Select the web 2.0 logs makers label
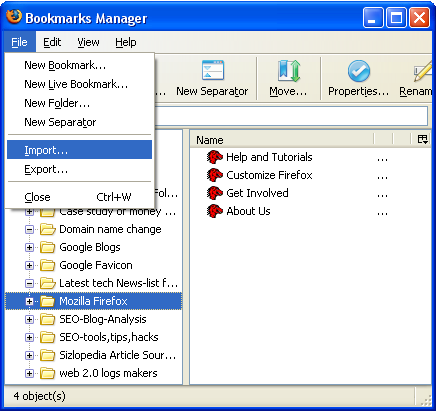The width and height of the screenshot is (436, 412). pos(108,373)
